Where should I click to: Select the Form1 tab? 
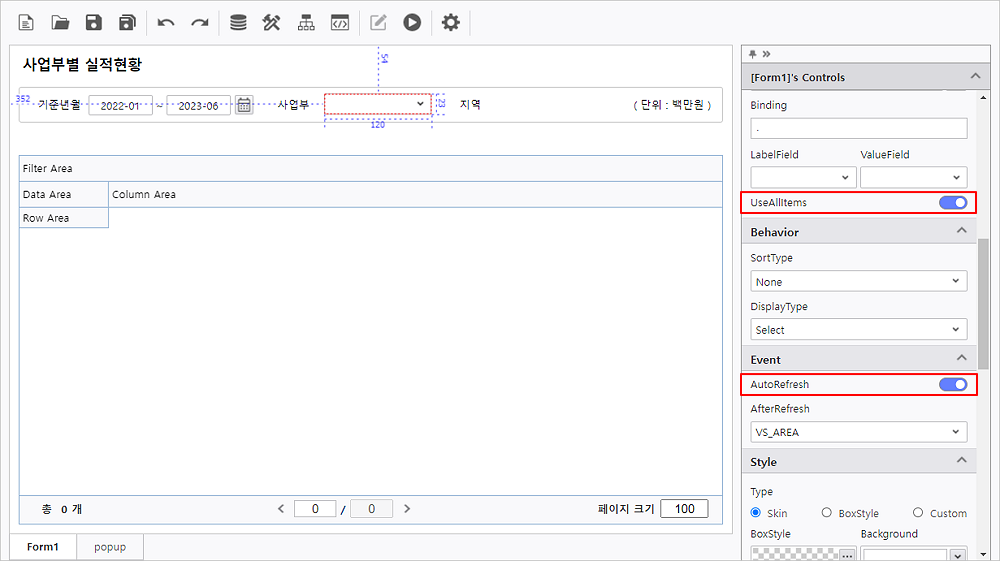click(x=43, y=547)
